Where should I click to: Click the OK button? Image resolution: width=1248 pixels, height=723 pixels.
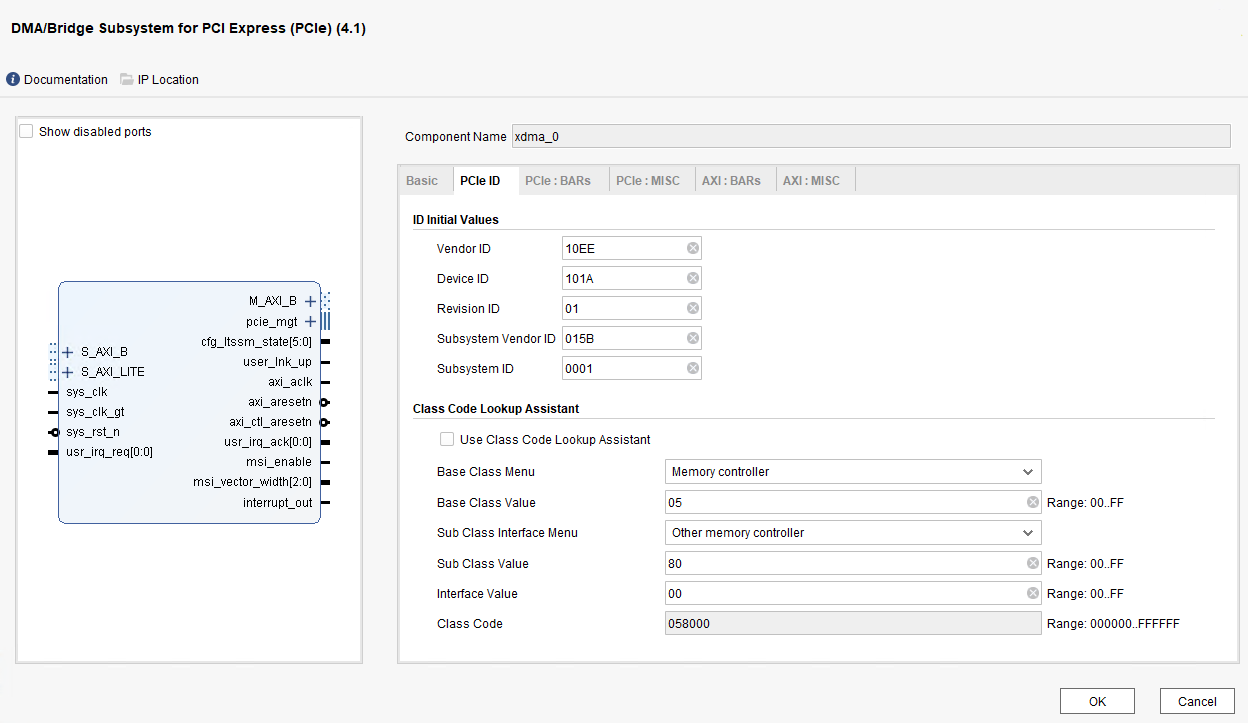pos(1097,701)
